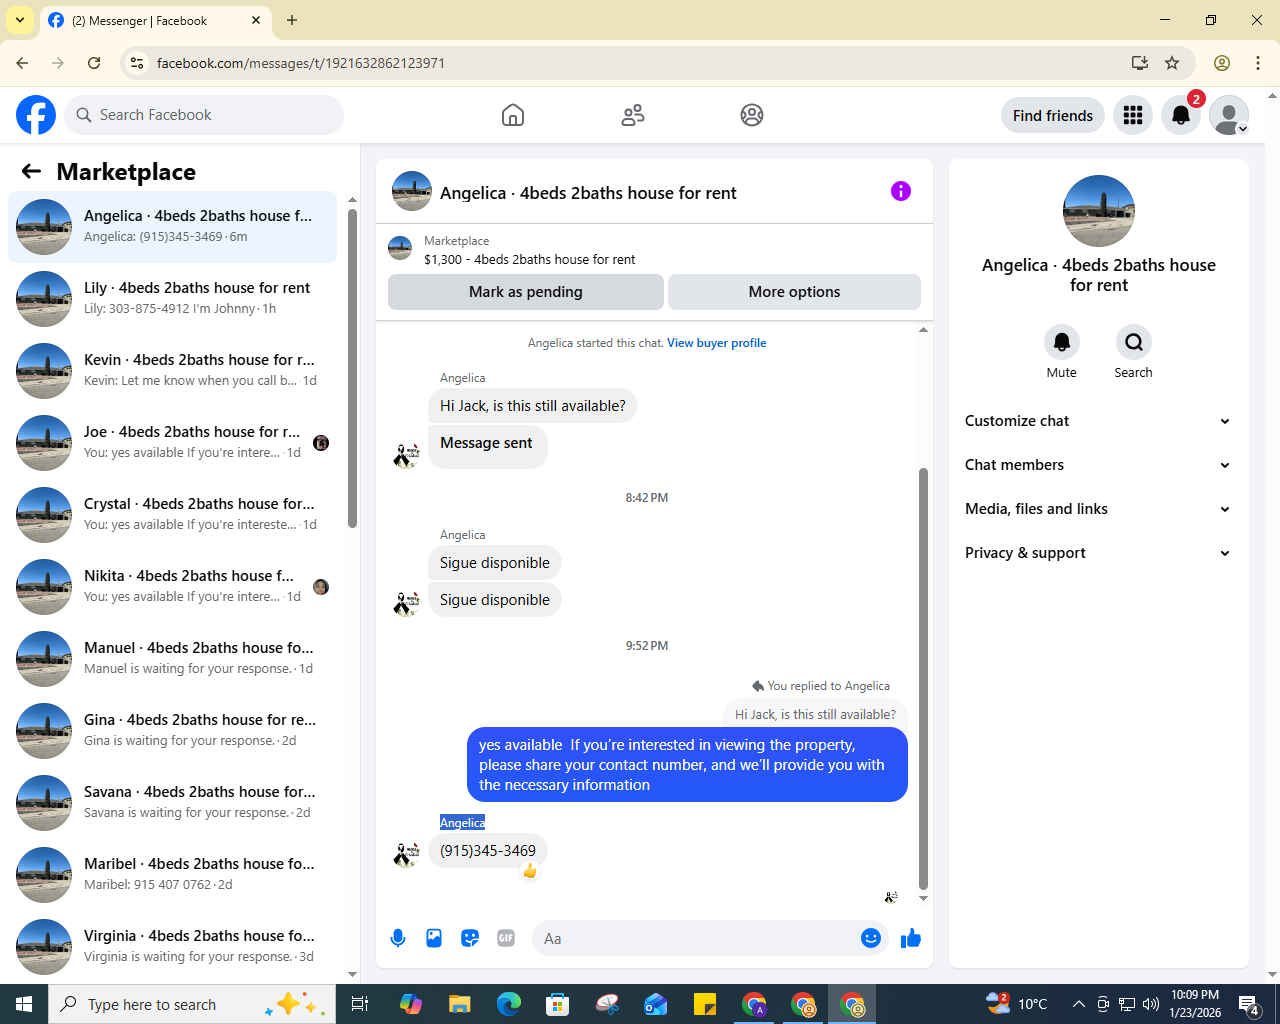1280x1024 pixels.
Task: Click the thumbs-up reaction under phone number
Action: click(530, 871)
